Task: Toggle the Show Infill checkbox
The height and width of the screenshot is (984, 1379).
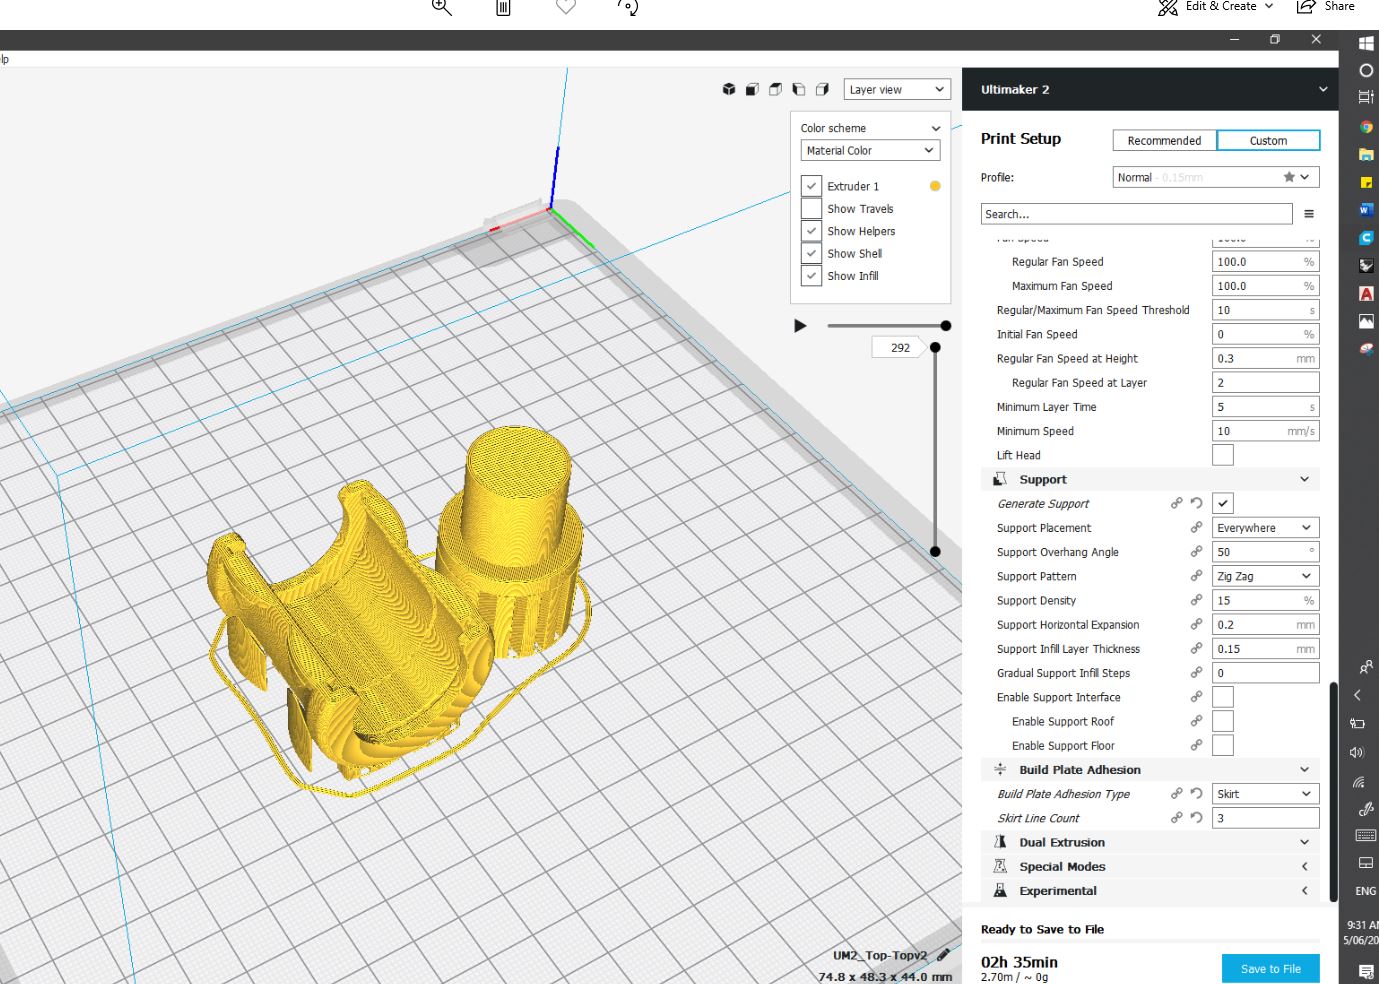Action: point(811,276)
